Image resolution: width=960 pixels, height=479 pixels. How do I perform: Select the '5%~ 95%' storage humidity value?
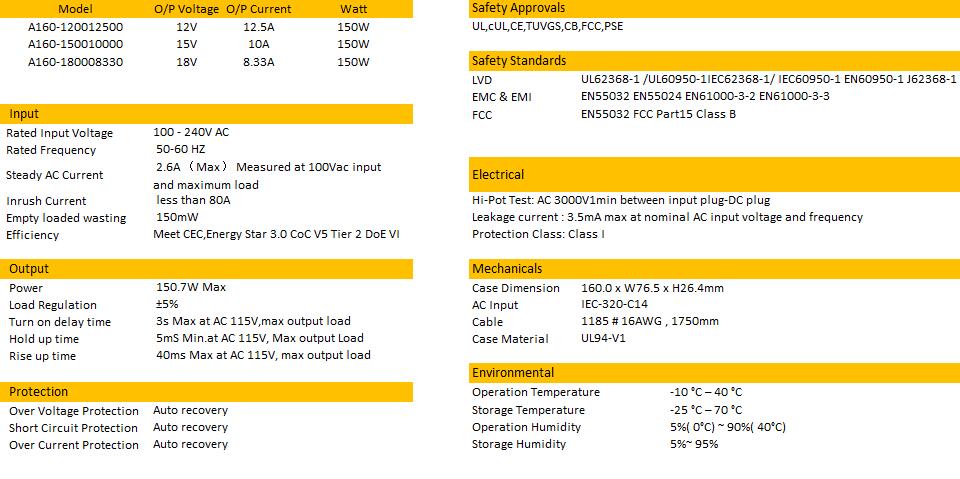click(694, 444)
